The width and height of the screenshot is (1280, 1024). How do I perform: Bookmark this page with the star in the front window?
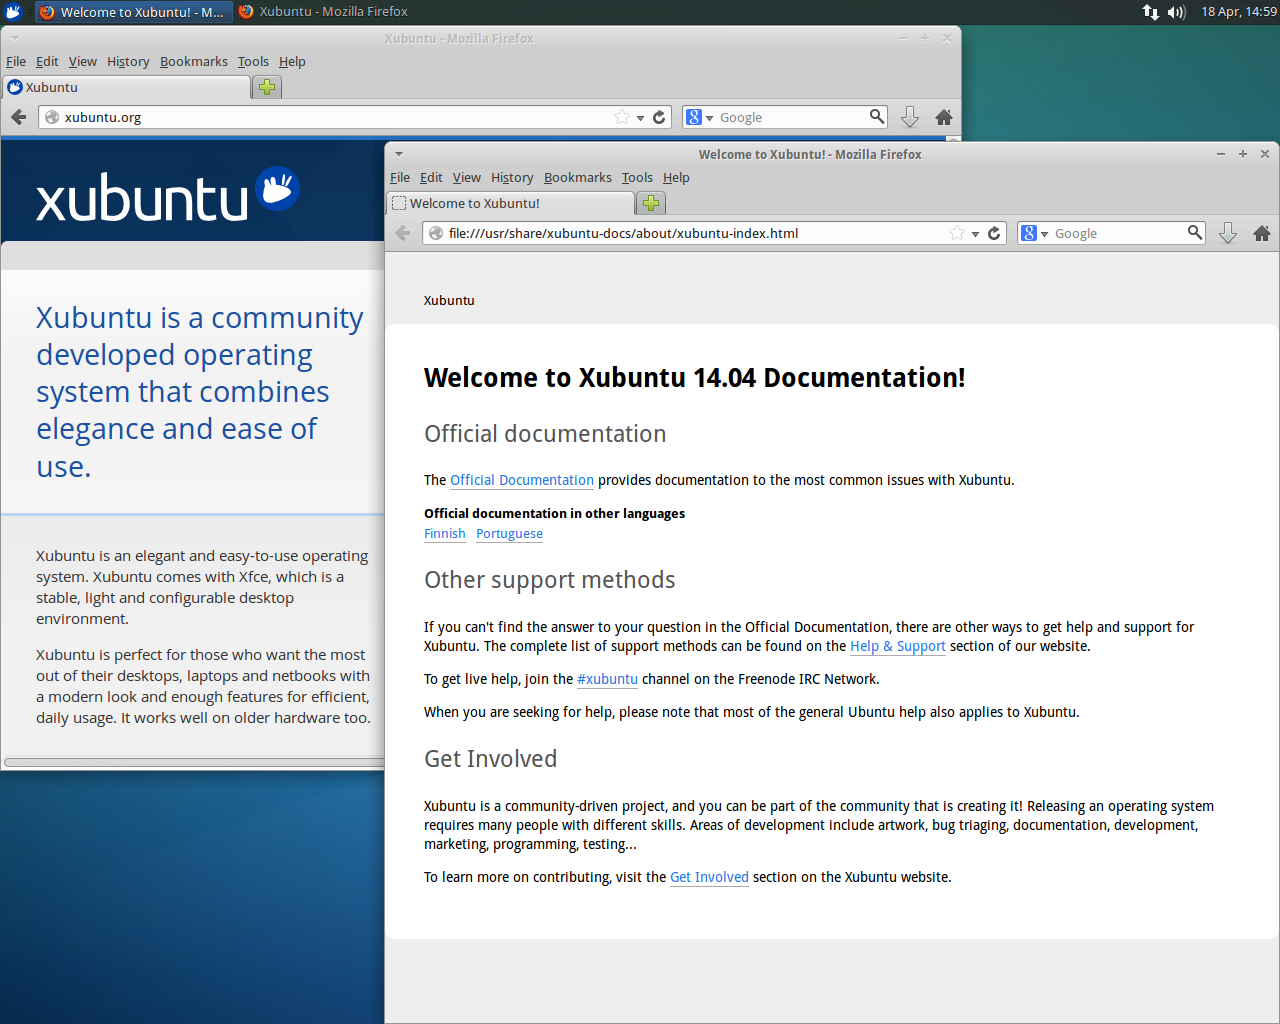click(x=957, y=233)
